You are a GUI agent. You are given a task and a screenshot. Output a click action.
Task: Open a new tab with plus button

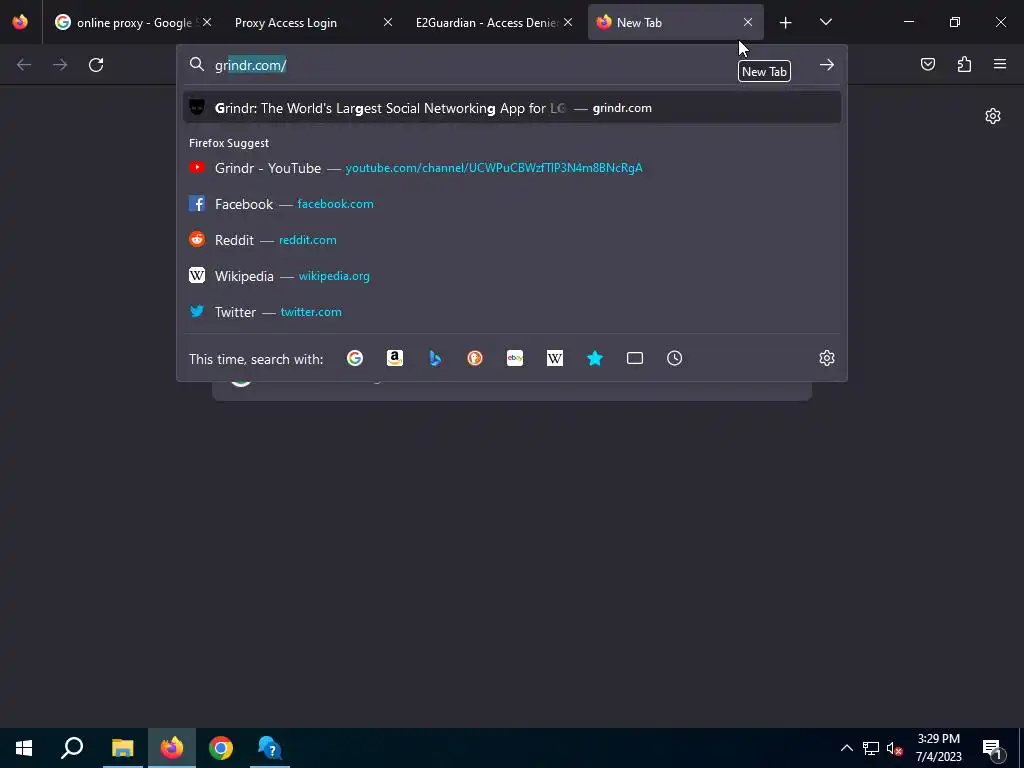pyautogui.click(x=786, y=23)
